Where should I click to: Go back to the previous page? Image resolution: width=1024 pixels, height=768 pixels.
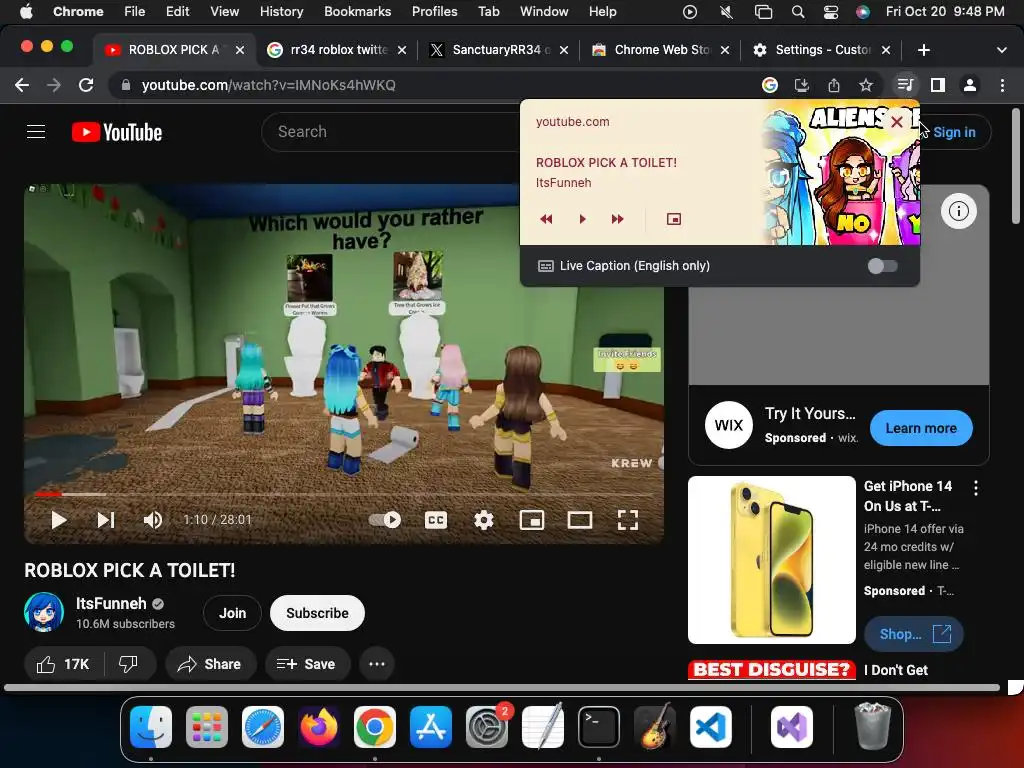[22, 85]
